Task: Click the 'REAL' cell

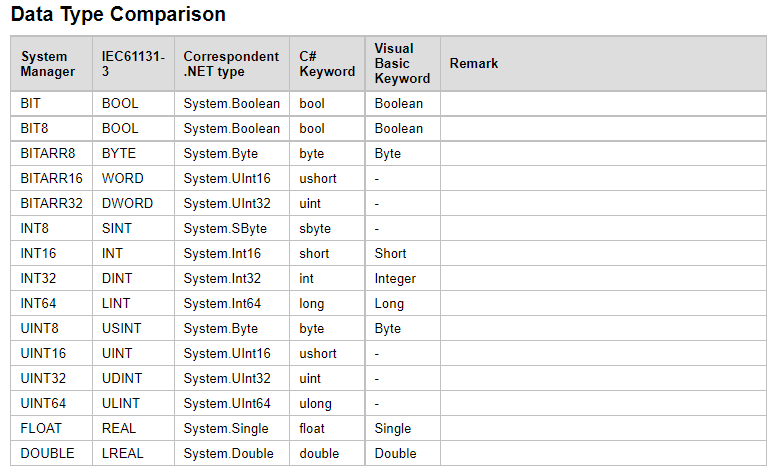Action: click(x=133, y=428)
